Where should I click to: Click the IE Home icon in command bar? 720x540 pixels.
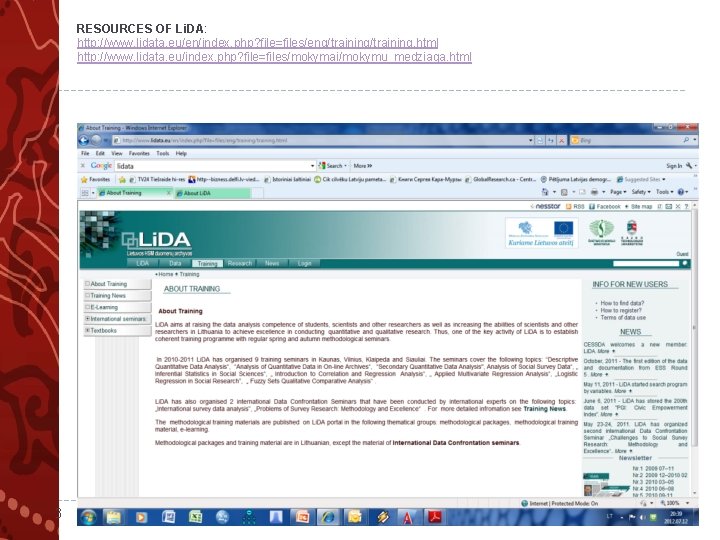(545, 192)
